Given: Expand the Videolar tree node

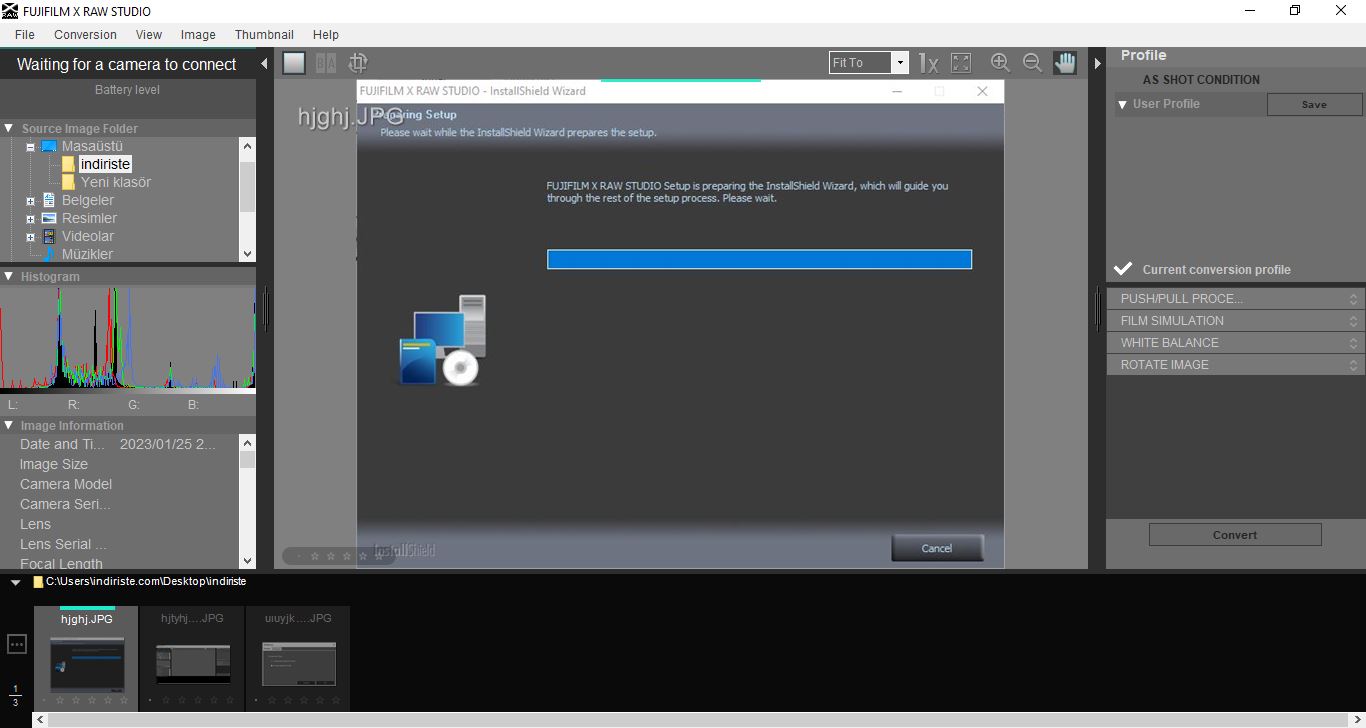Looking at the screenshot, I should tap(30, 237).
